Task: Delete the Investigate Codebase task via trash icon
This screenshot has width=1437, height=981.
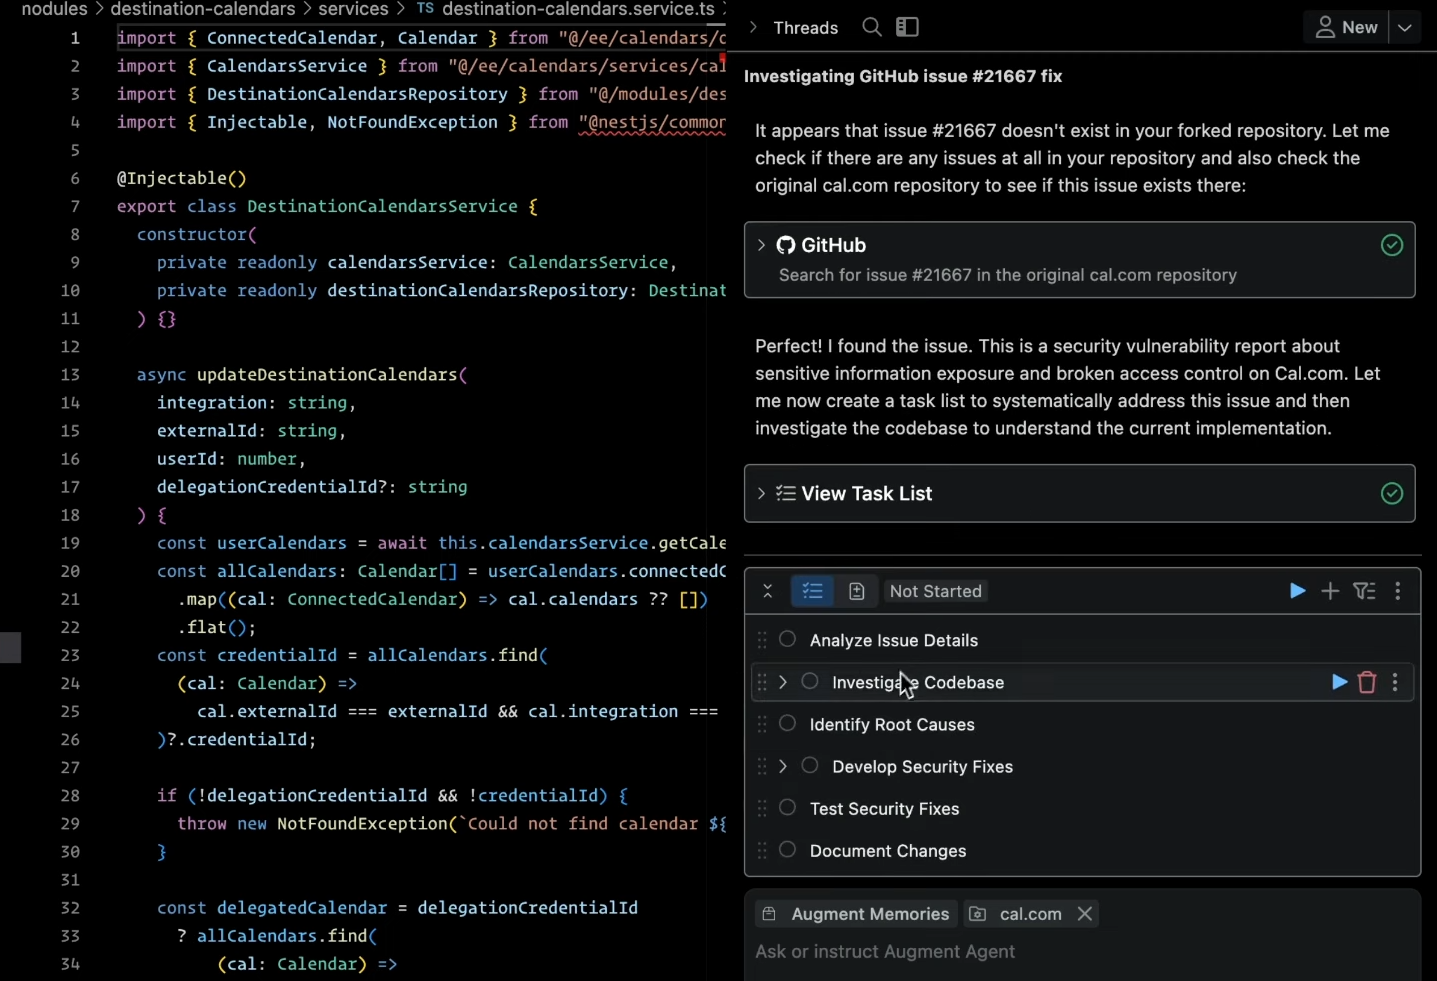Action: click(x=1367, y=682)
